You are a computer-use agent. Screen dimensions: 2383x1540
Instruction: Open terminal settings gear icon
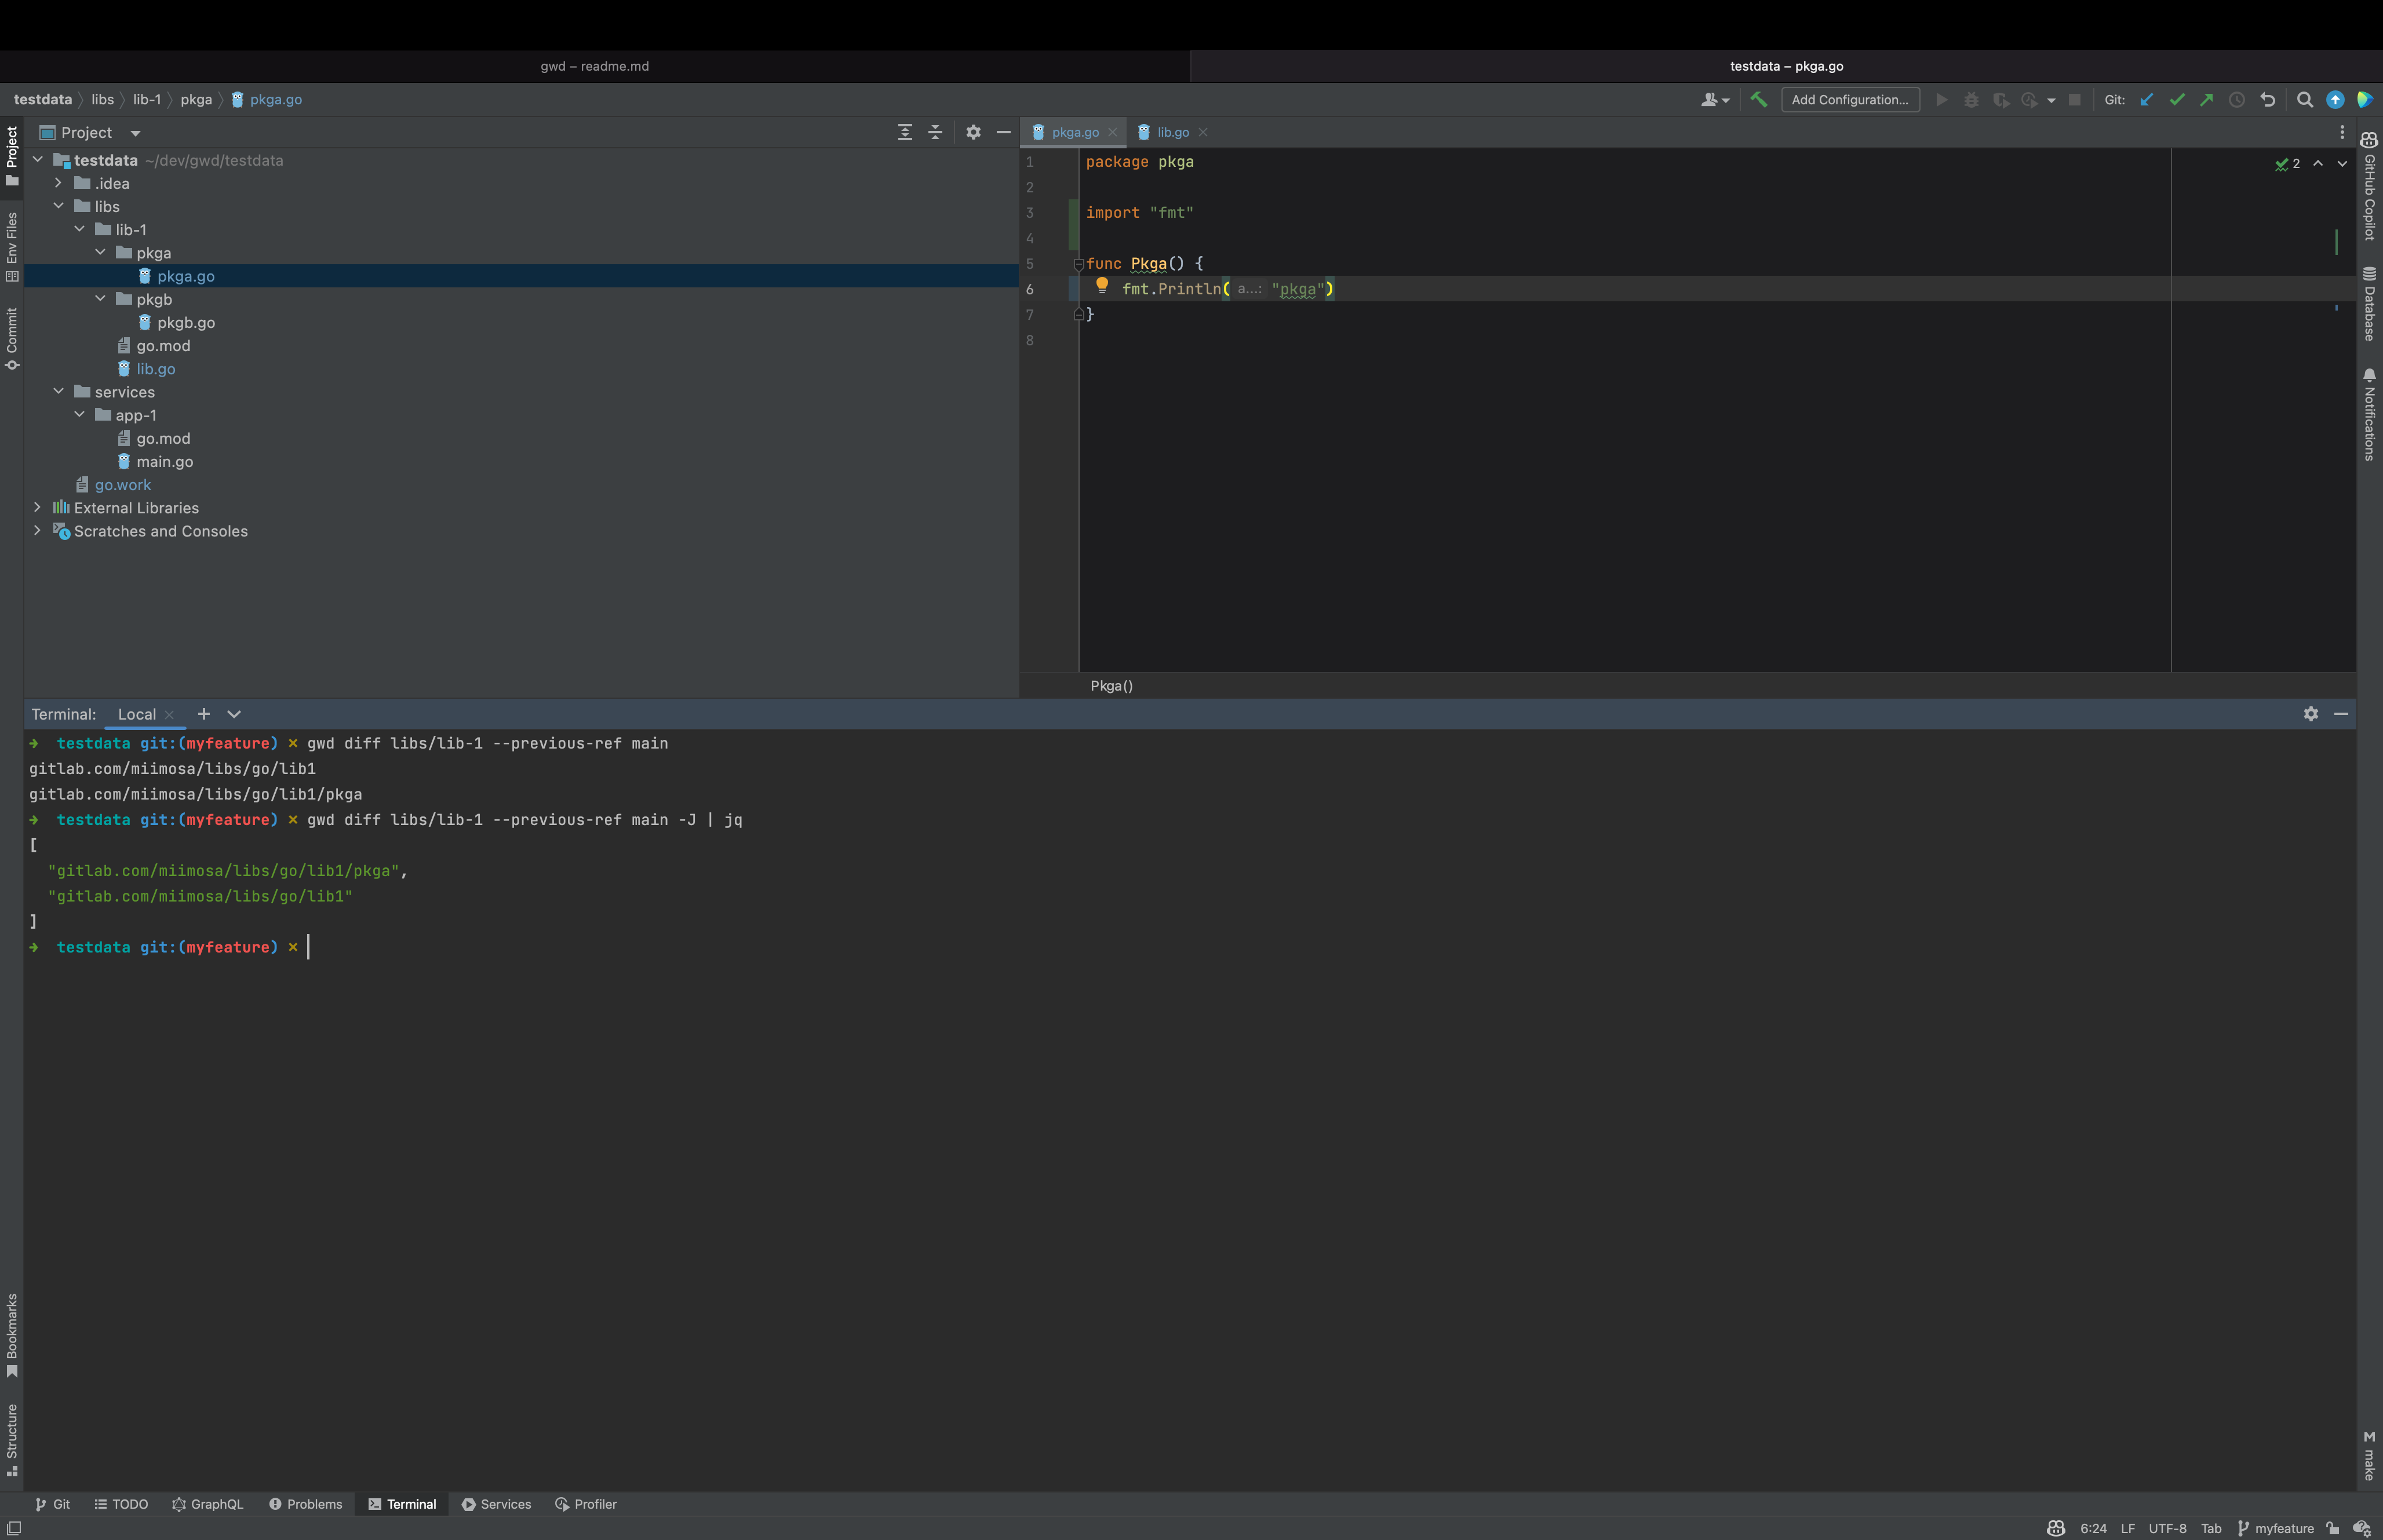coord(2310,714)
